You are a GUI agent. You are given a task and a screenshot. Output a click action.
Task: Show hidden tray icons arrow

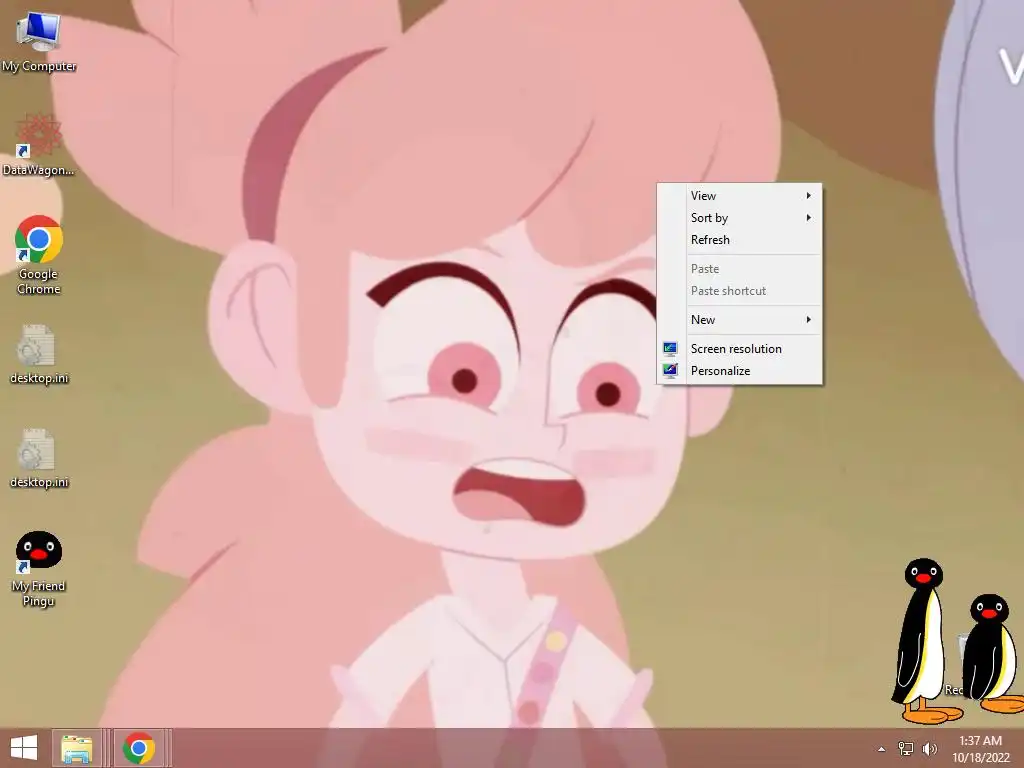882,749
